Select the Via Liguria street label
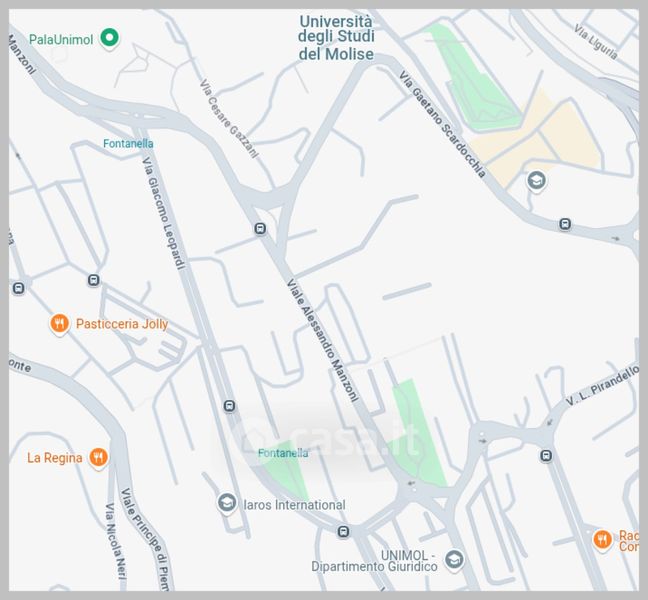This screenshot has width=648, height=600. (x=596, y=42)
